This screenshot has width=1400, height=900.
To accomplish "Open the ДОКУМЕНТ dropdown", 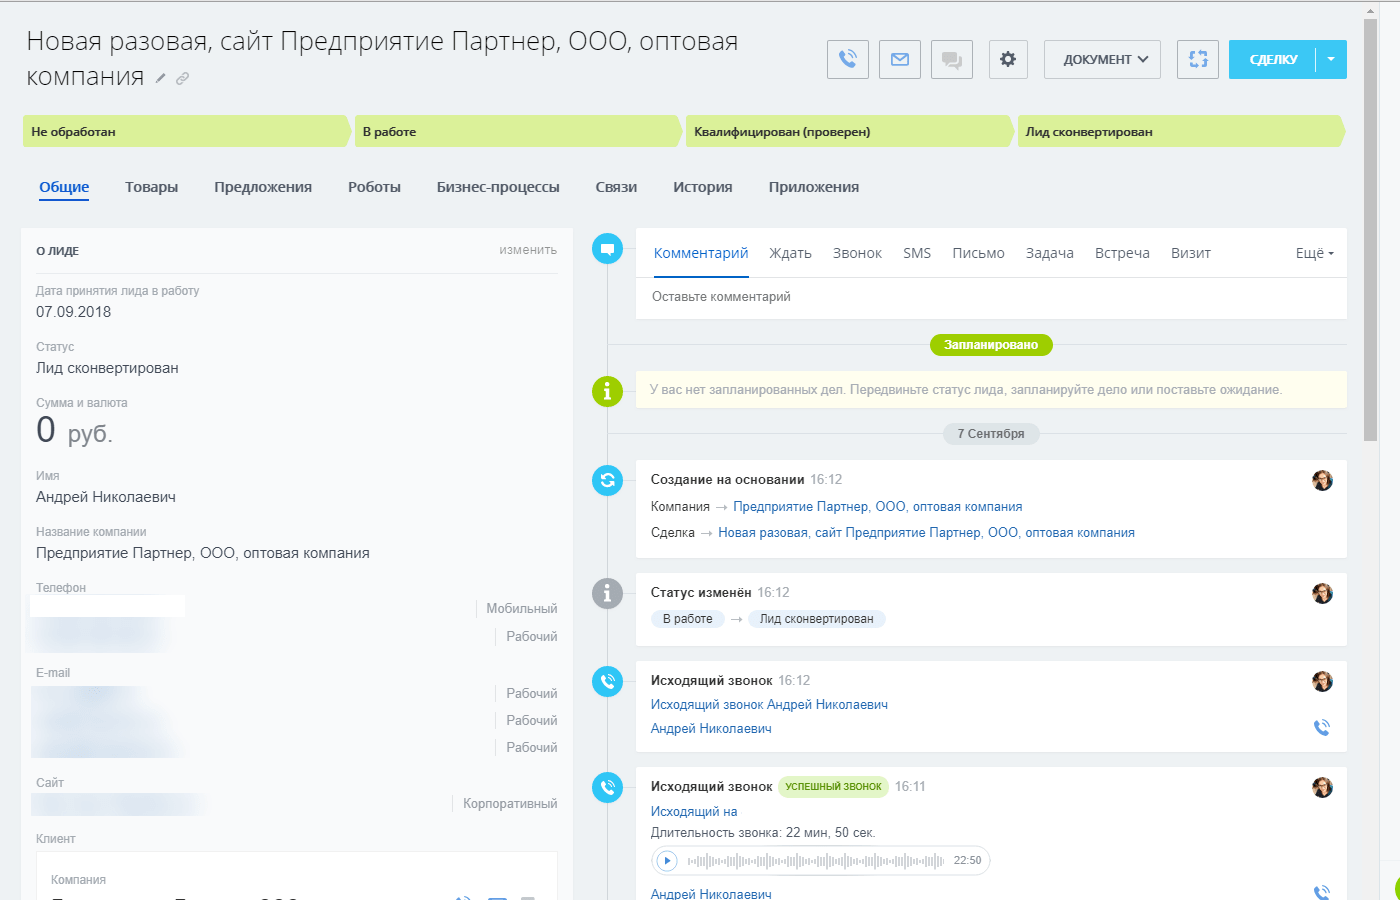I will coord(1101,59).
